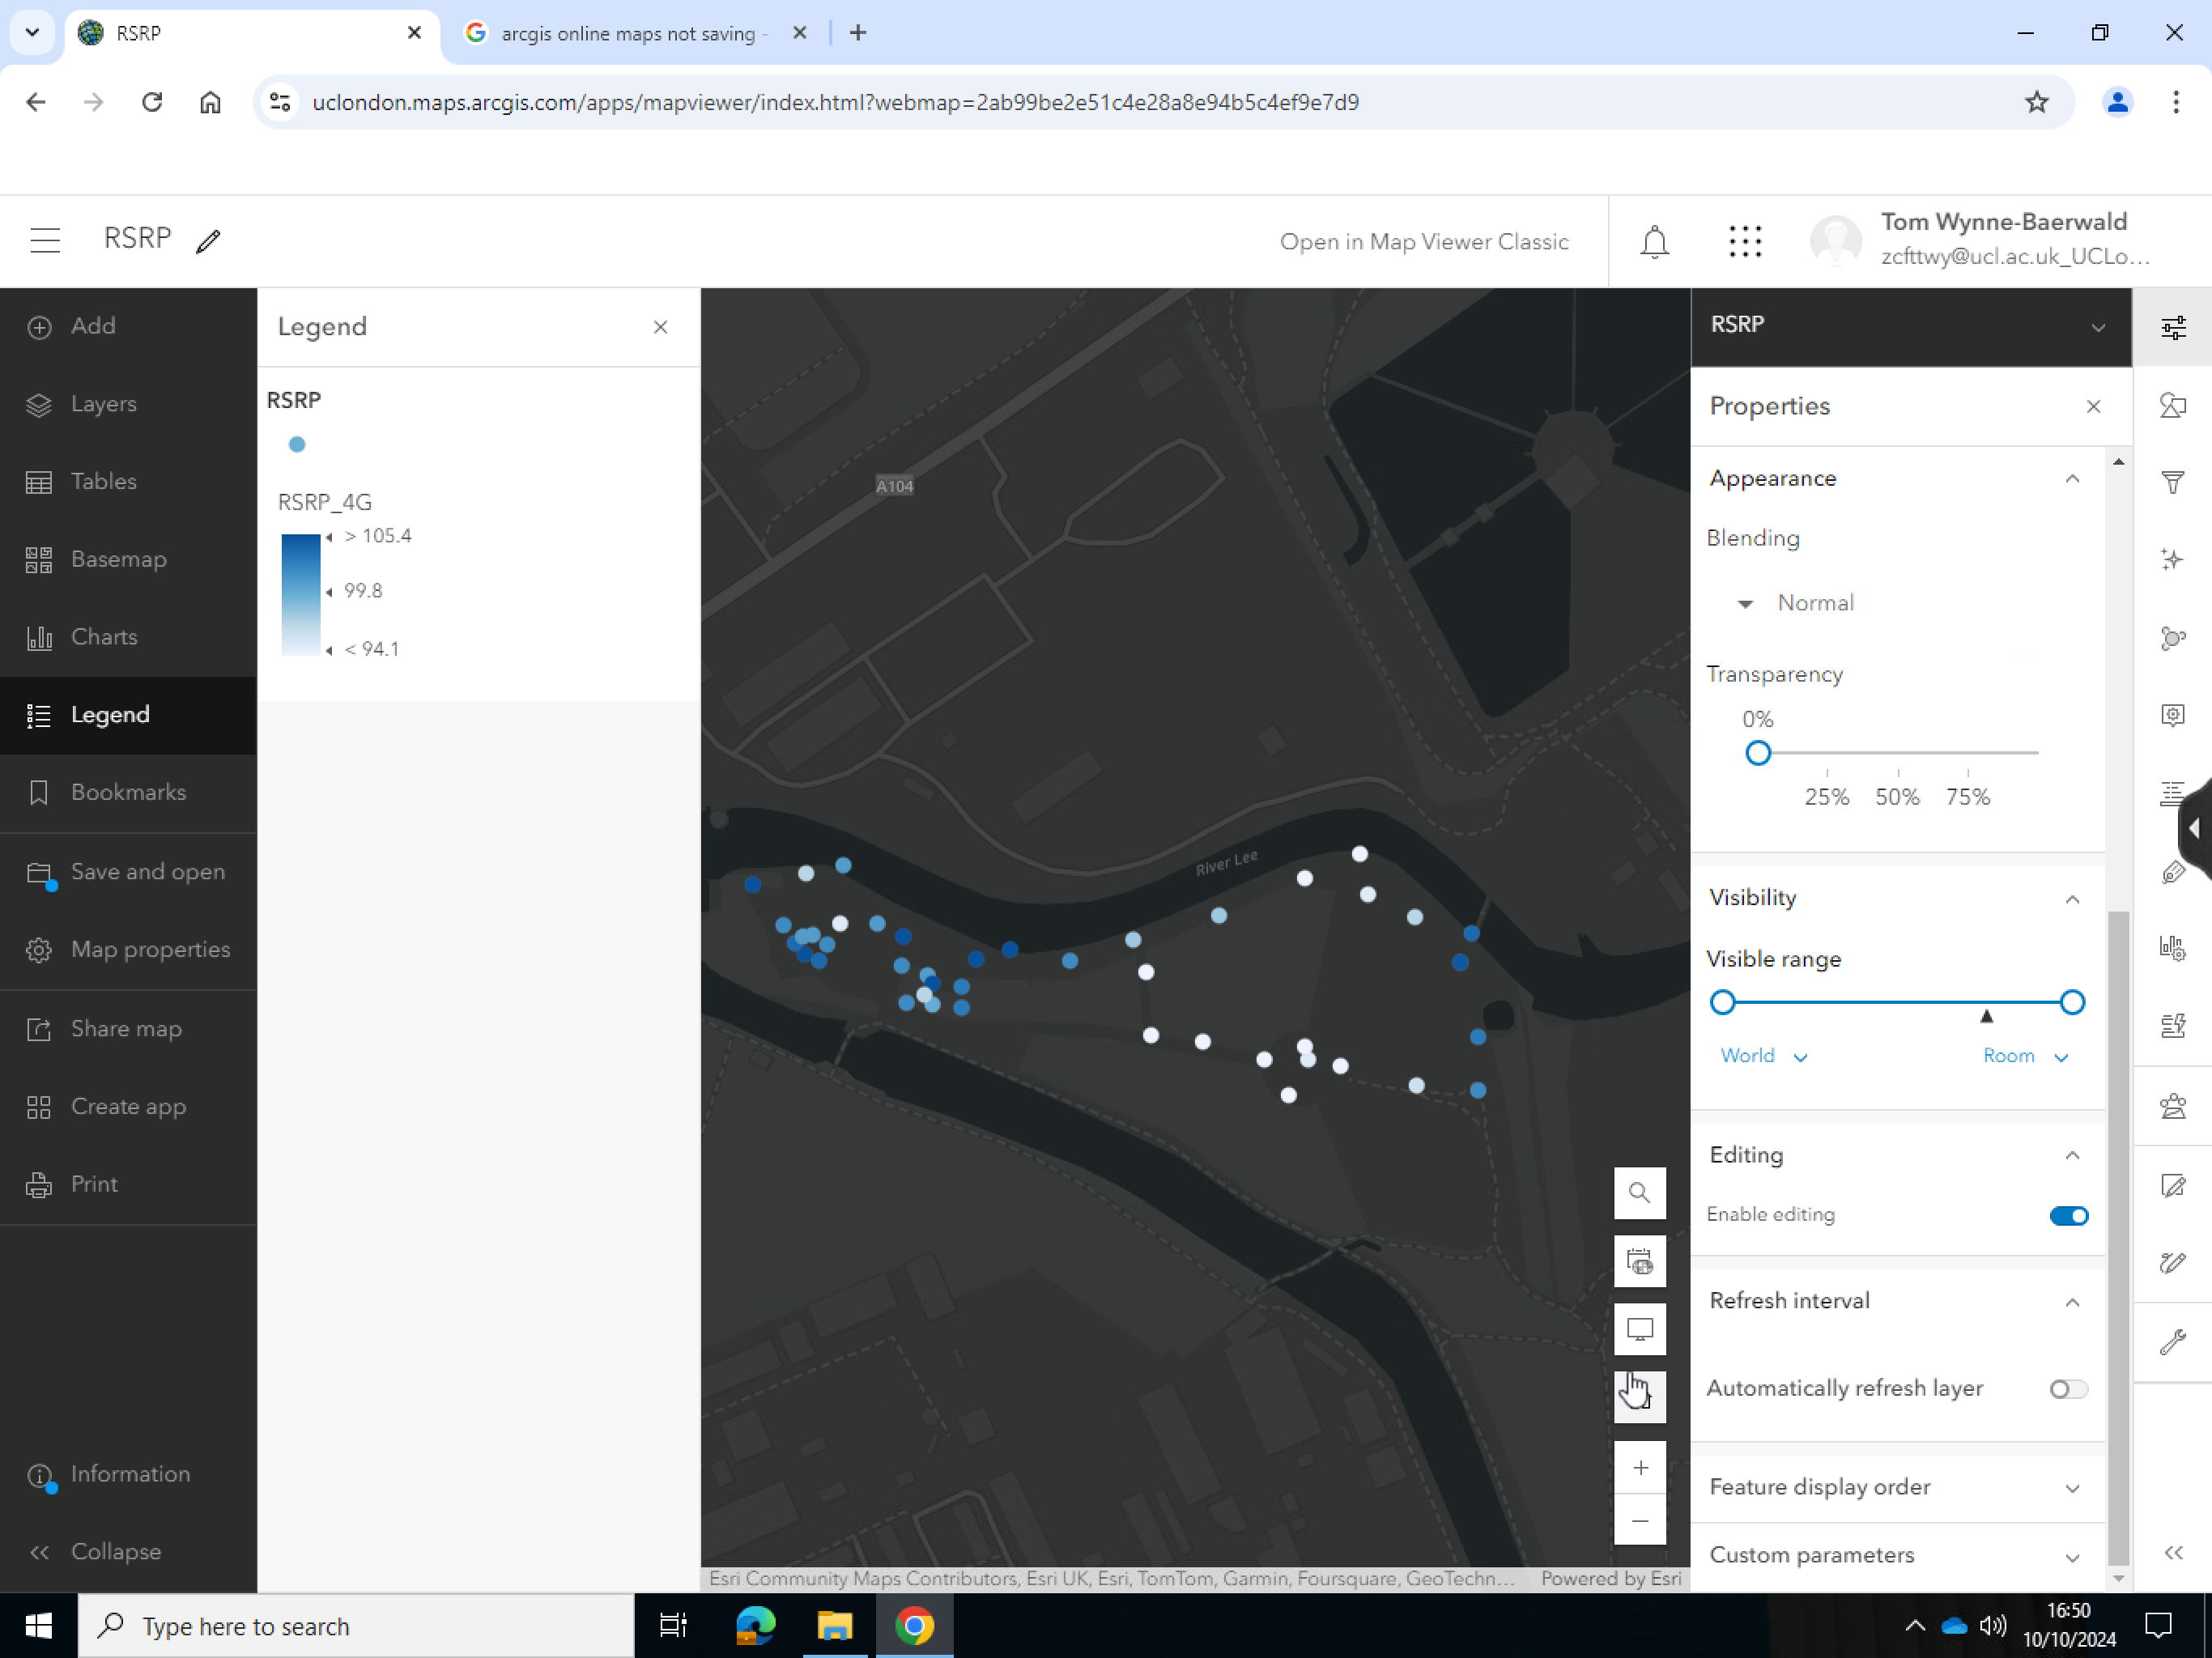Open the World visible range dropdown
This screenshot has height=1658, width=2212.
pyautogui.click(x=1763, y=1056)
